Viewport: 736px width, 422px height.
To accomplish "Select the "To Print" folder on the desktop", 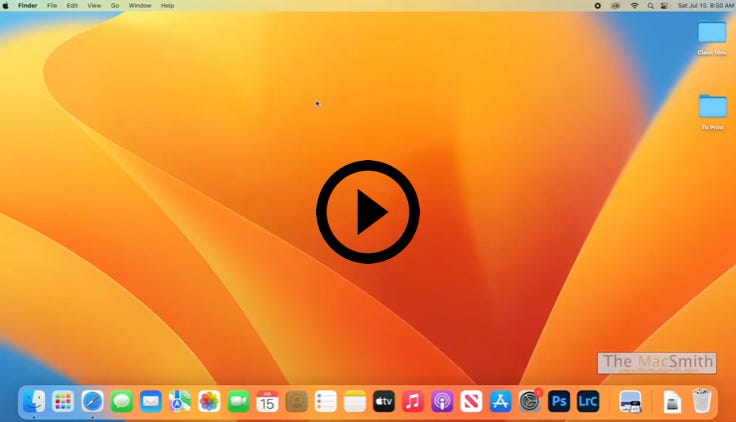I will coord(713,112).
